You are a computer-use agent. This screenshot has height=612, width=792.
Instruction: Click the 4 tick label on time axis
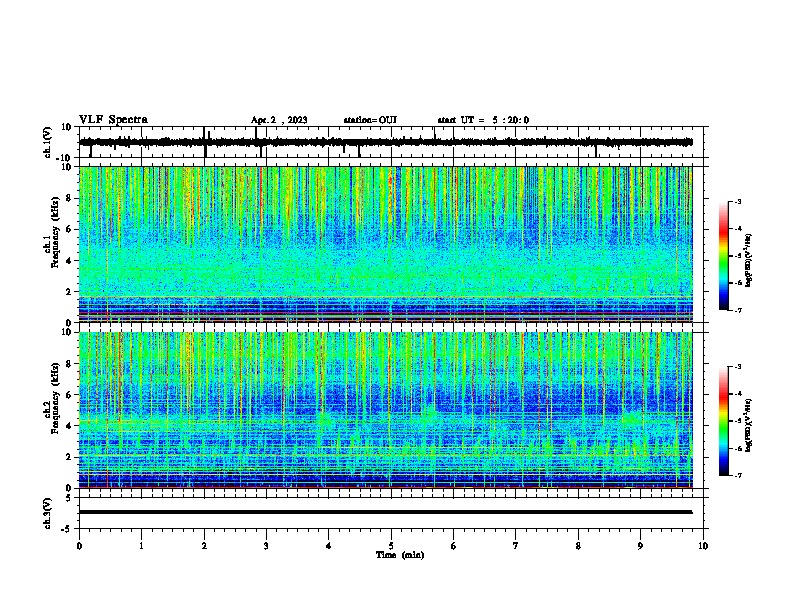point(329,546)
